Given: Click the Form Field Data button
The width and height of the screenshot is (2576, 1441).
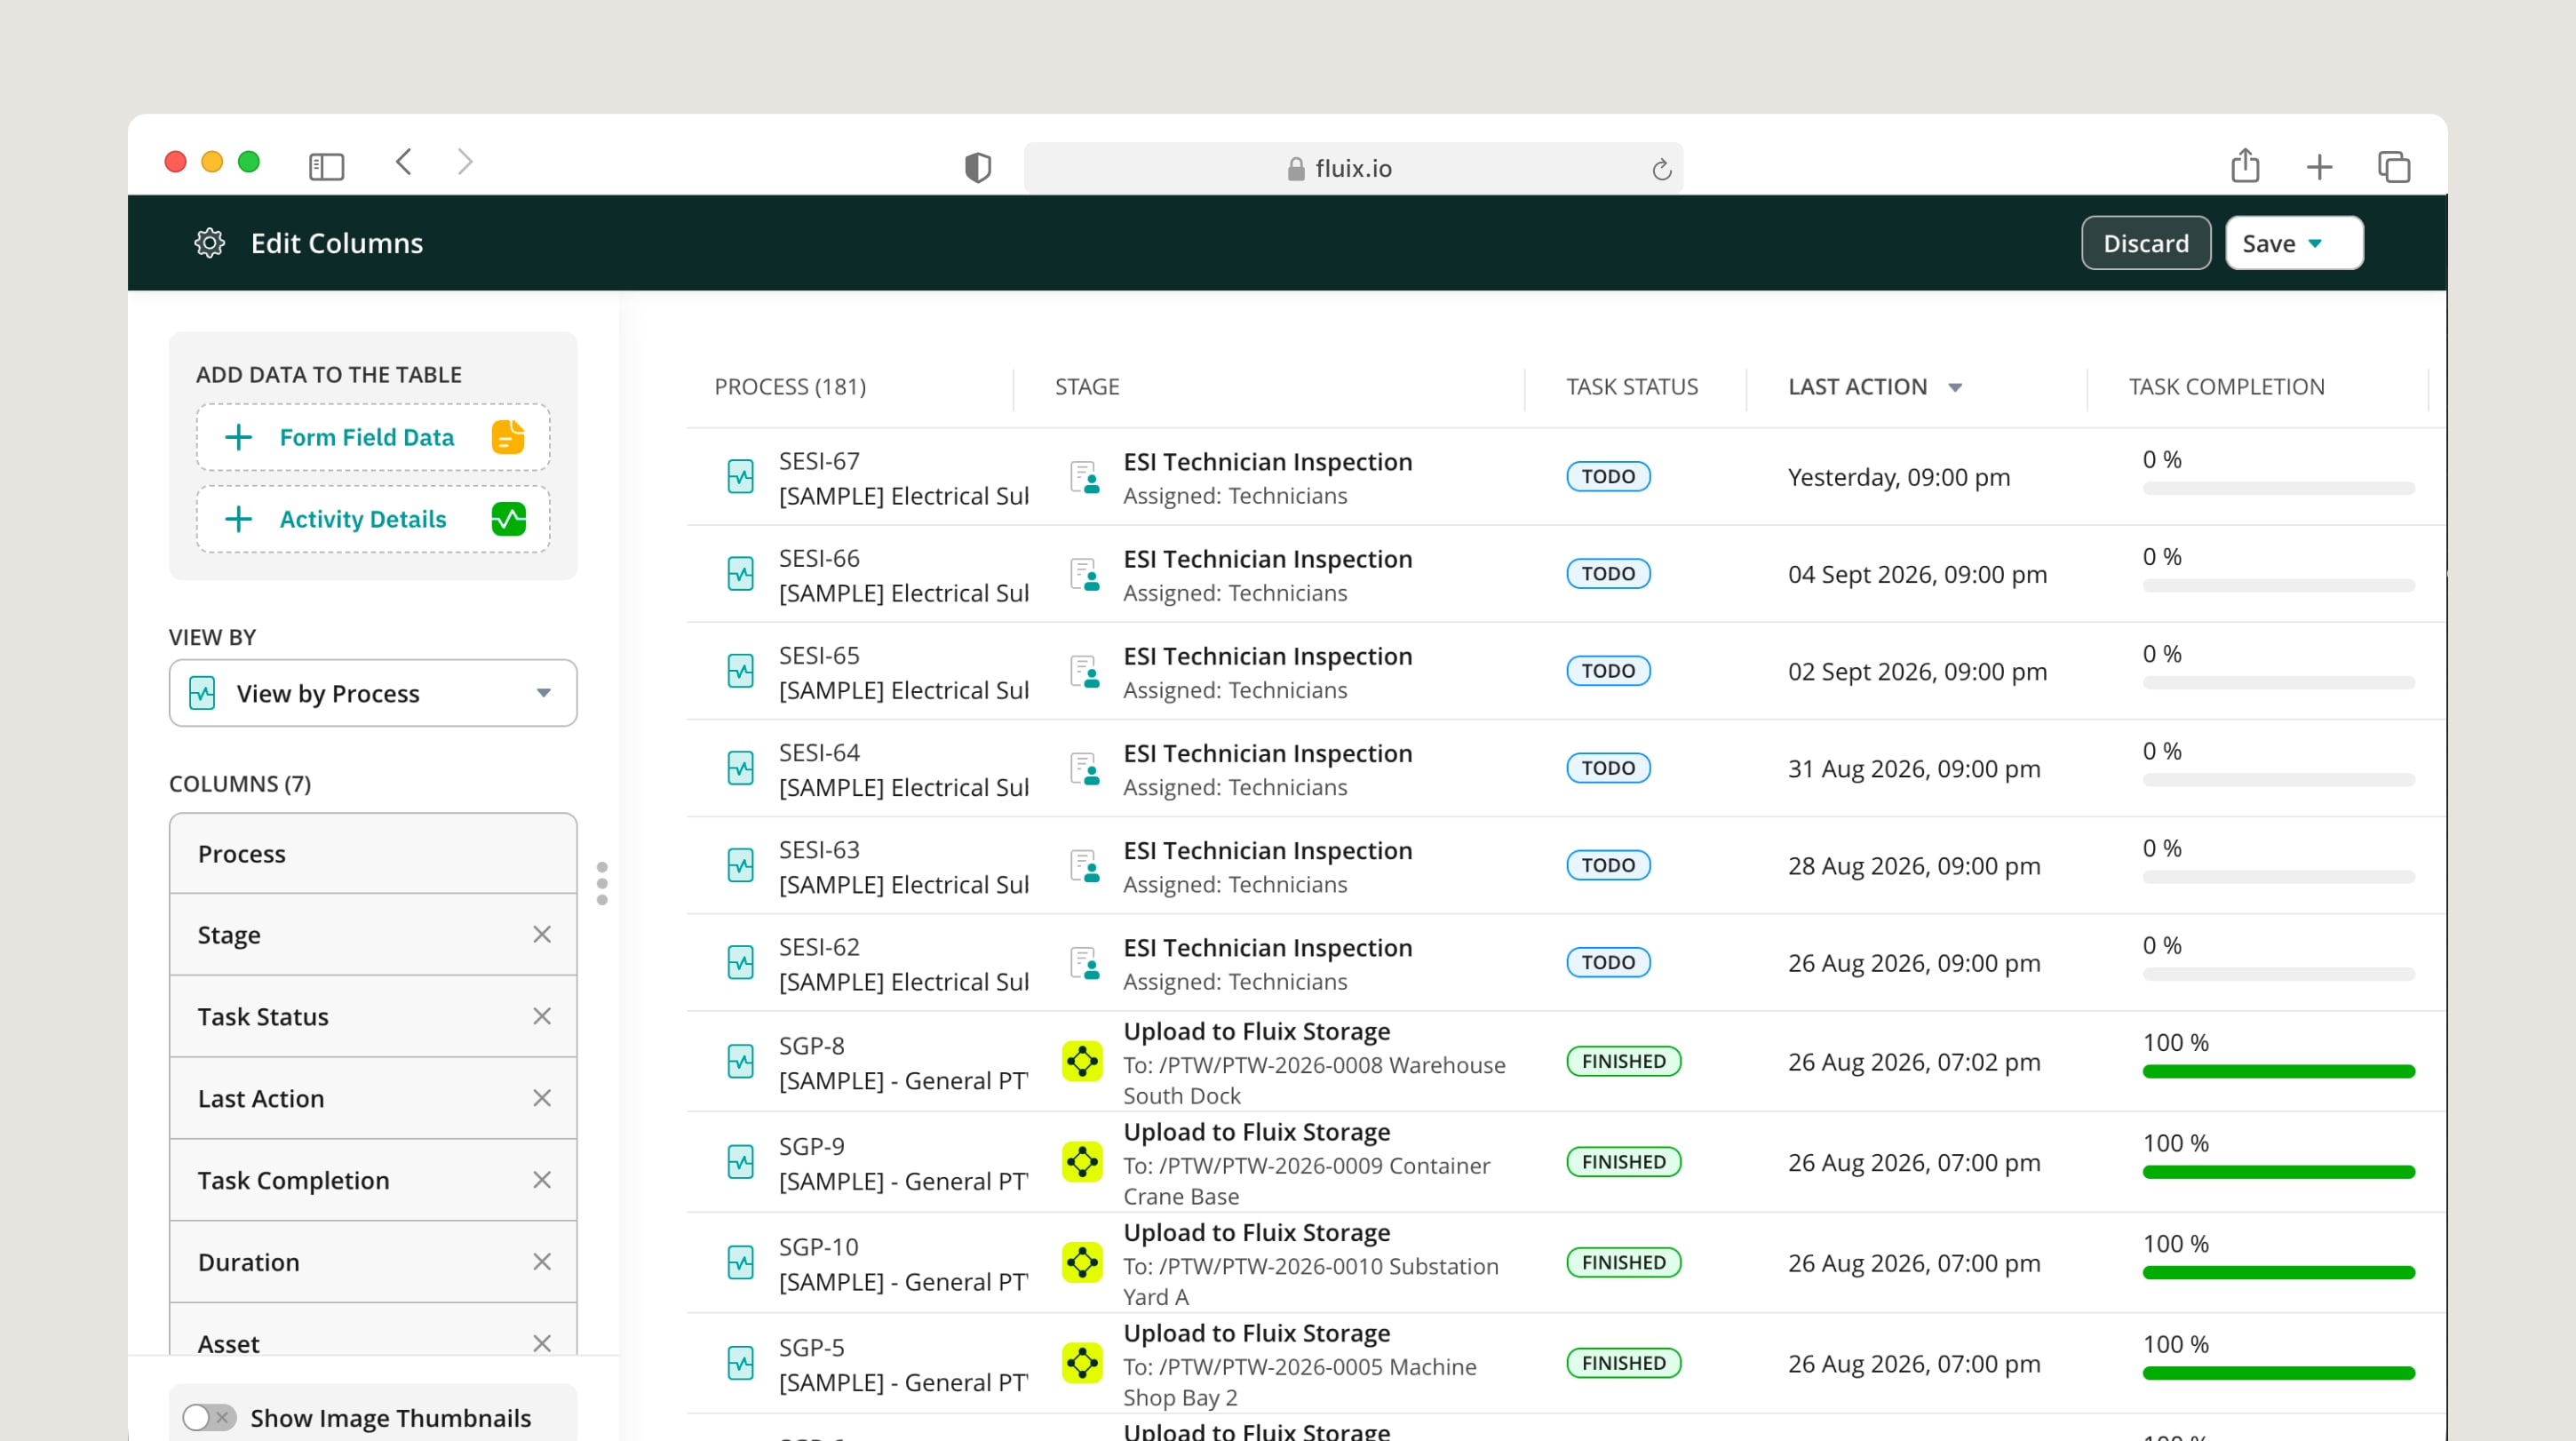Looking at the screenshot, I should point(373,437).
